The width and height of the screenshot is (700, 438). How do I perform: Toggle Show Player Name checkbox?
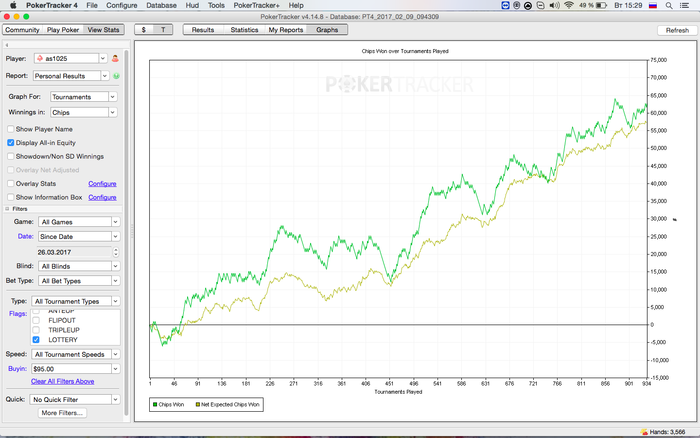click(x=11, y=129)
